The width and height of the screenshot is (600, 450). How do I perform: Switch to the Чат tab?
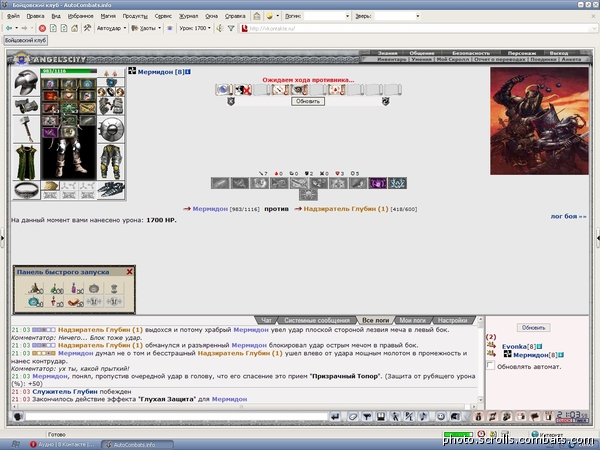(x=266, y=320)
